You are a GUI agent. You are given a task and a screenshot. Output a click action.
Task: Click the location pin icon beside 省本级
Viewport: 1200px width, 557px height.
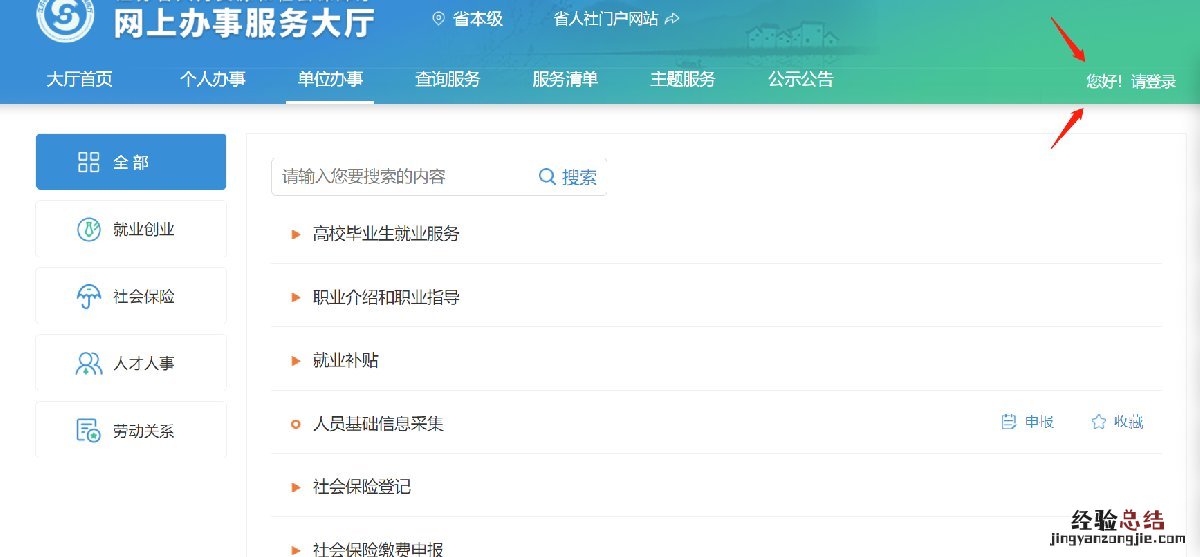pos(437,18)
